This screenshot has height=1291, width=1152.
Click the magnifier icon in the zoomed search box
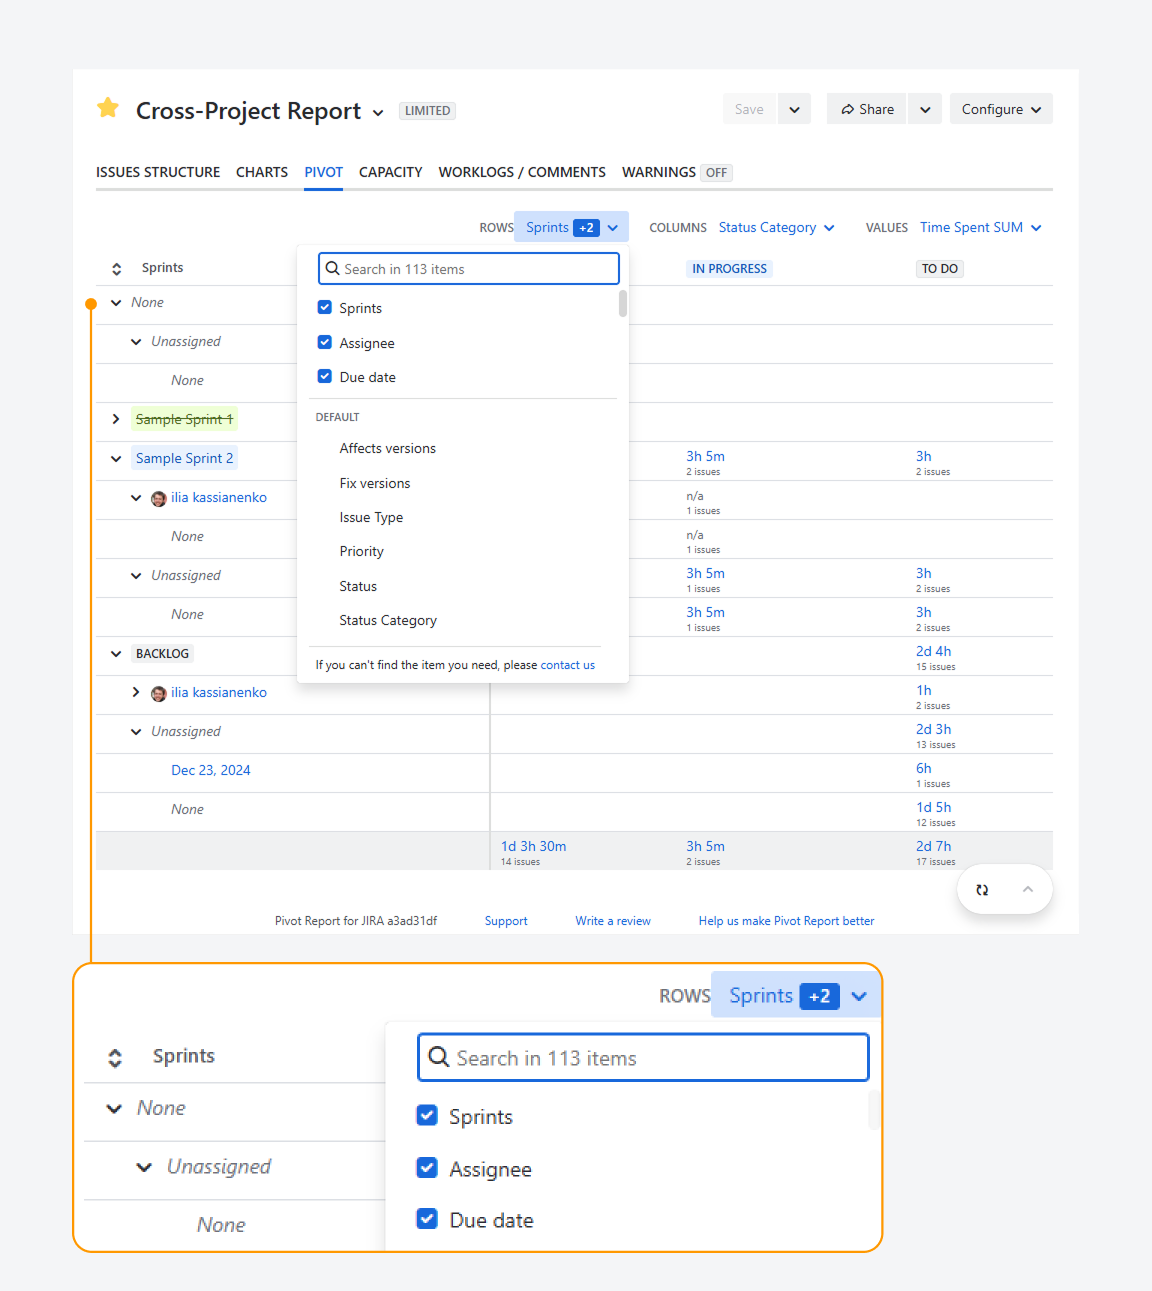coord(438,1057)
